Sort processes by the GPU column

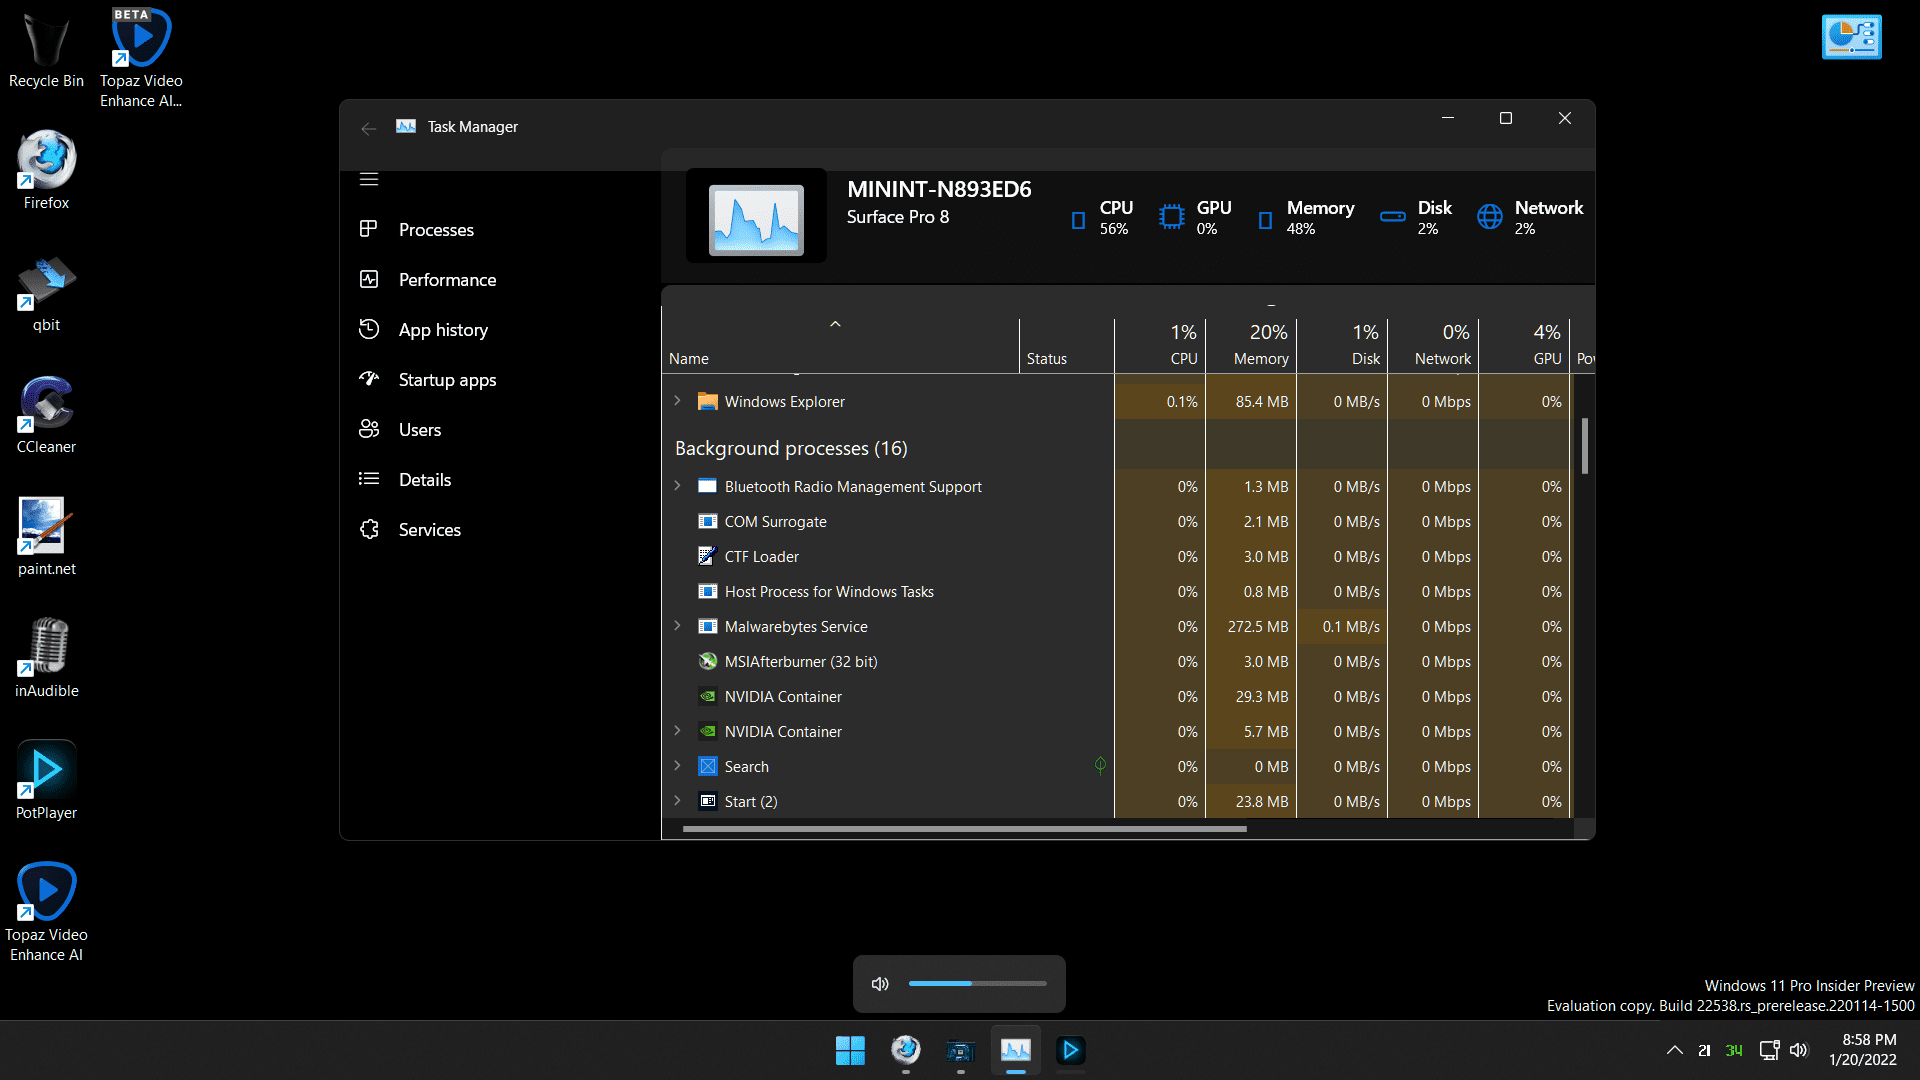tap(1524, 344)
